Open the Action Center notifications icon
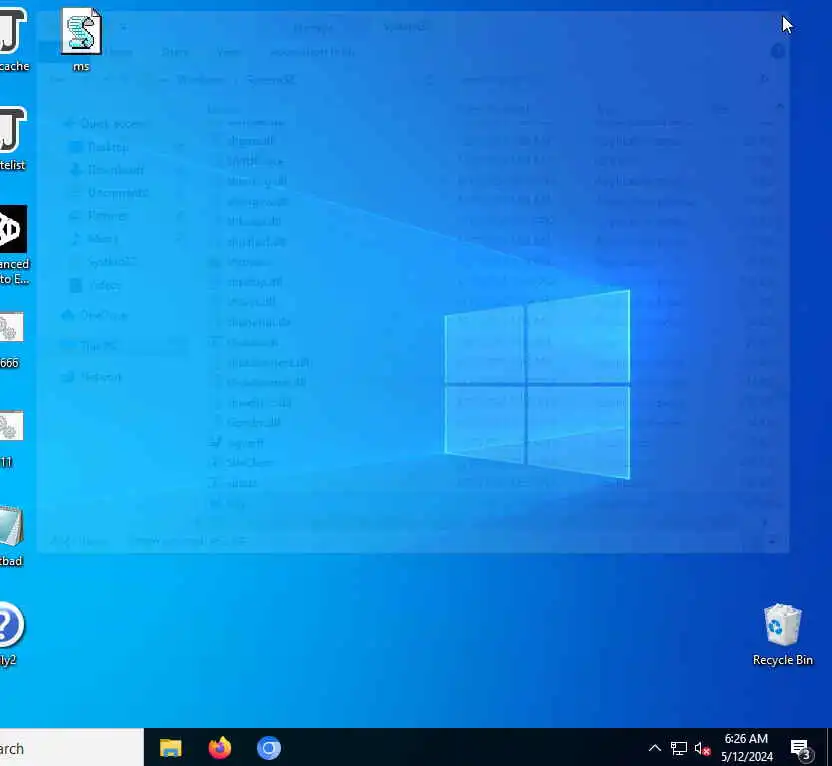 tap(800, 748)
